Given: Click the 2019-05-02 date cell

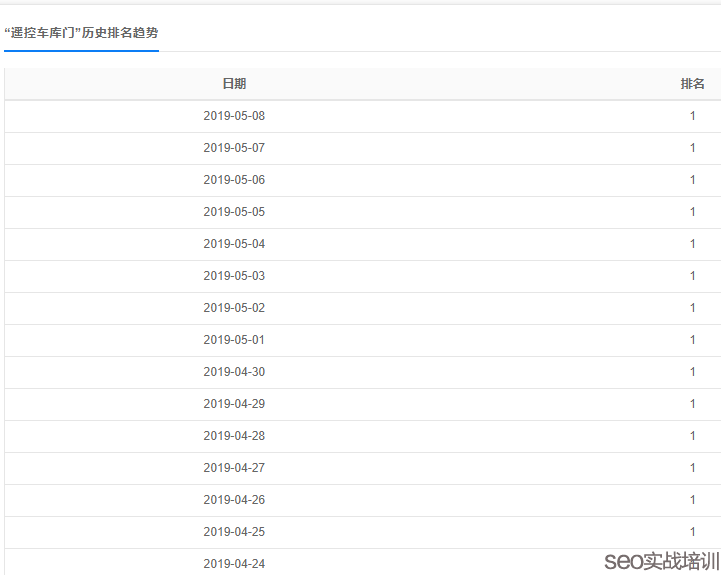Looking at the screenshot, I should [234, 308].
